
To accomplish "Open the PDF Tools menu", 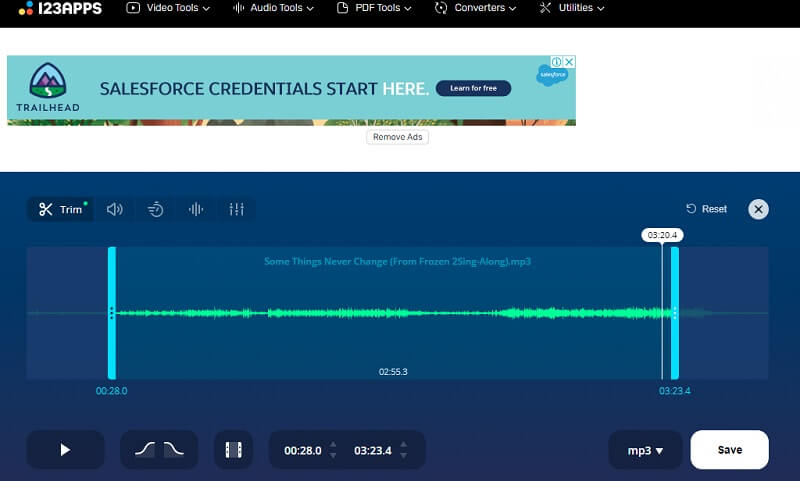I will click(x=375, y=8).
